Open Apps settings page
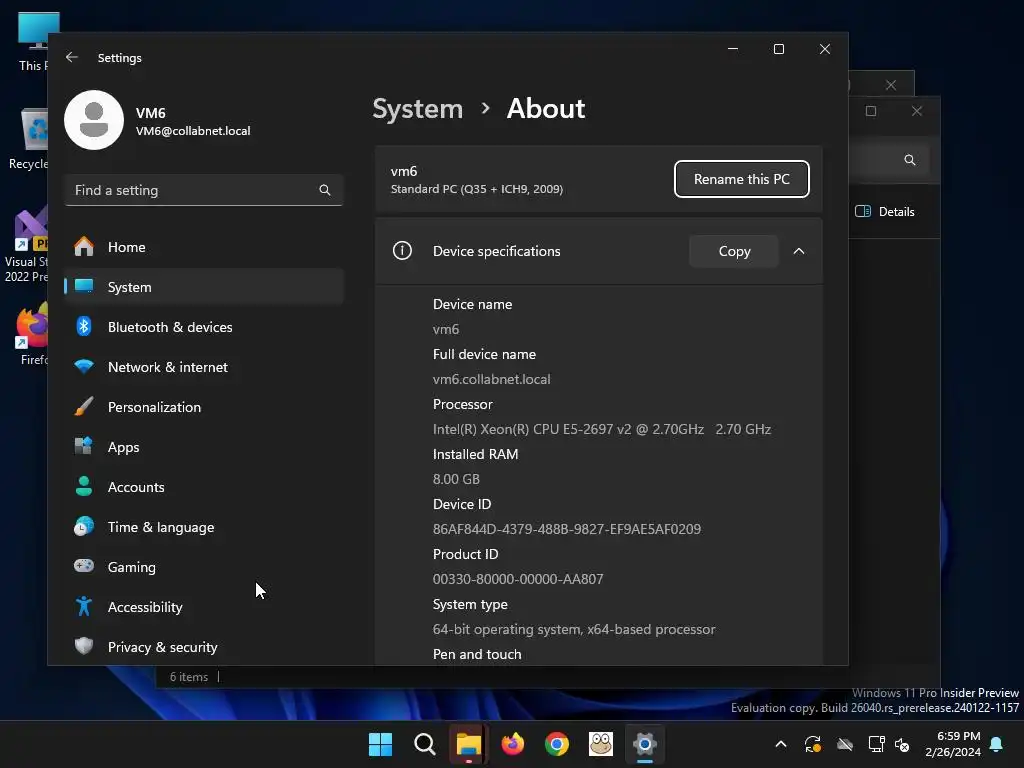The height and width of the screenshot is (768, 1024). pyautogui.click(x=204, y=447)
